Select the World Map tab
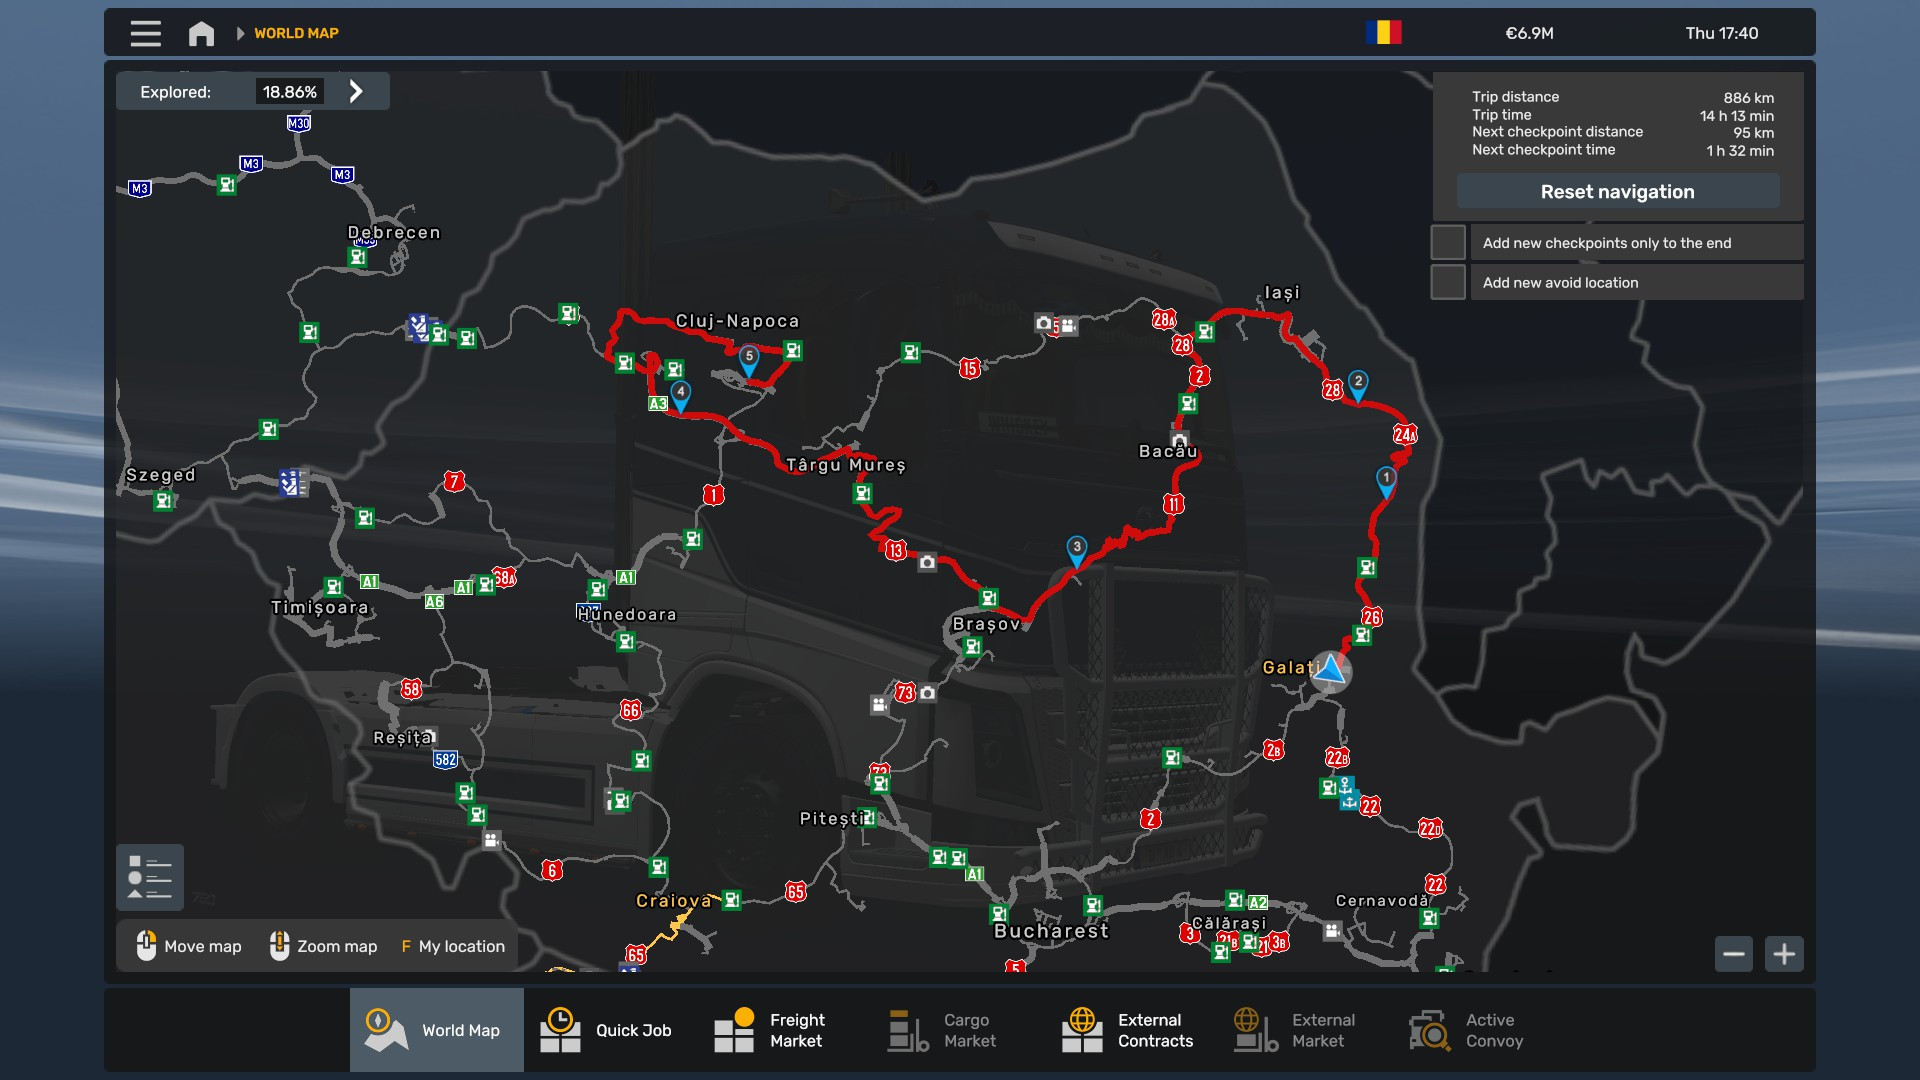The height and width of the screenshot is (1080, 1920). (x=437, y=1030)
